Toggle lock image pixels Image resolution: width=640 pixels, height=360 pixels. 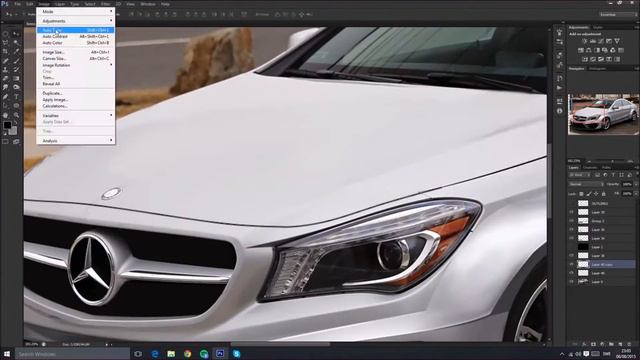pyautogui.click(x=589, y=193)
